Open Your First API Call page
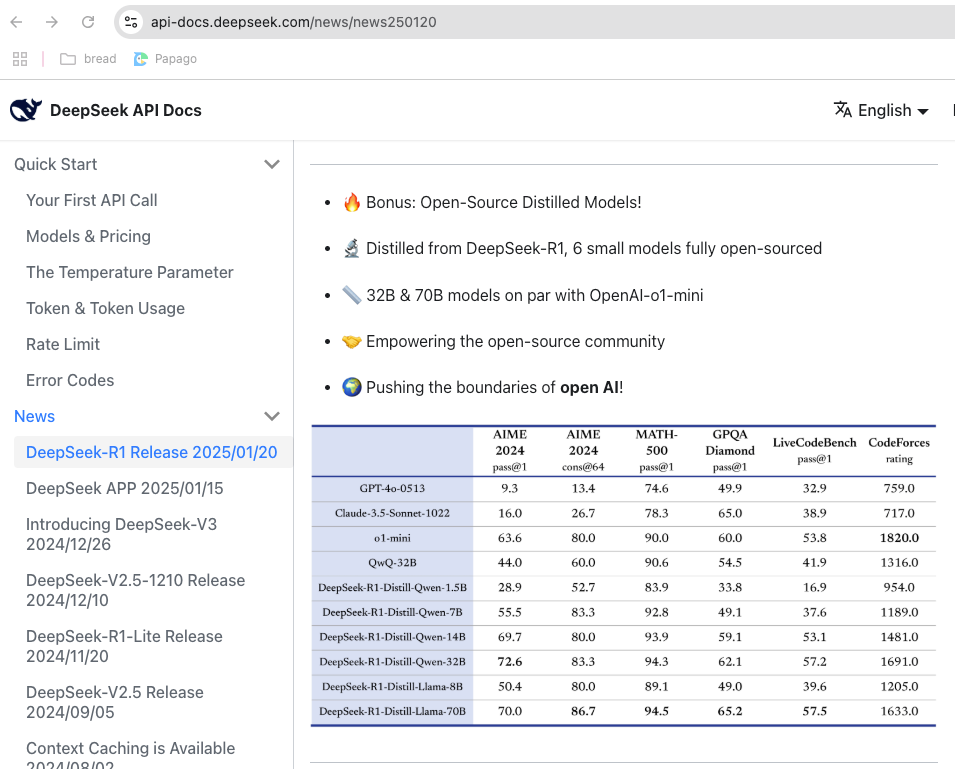 (x=91, y=200)
